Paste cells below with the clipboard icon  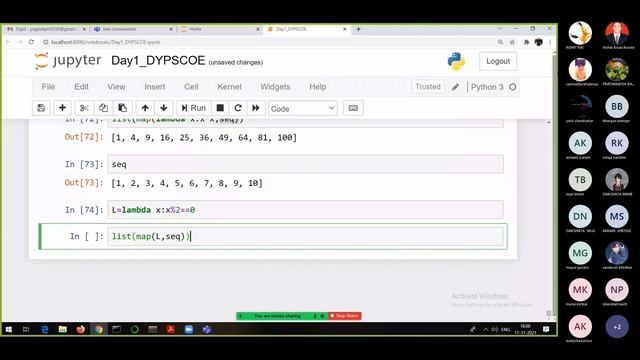pos(122,108)
